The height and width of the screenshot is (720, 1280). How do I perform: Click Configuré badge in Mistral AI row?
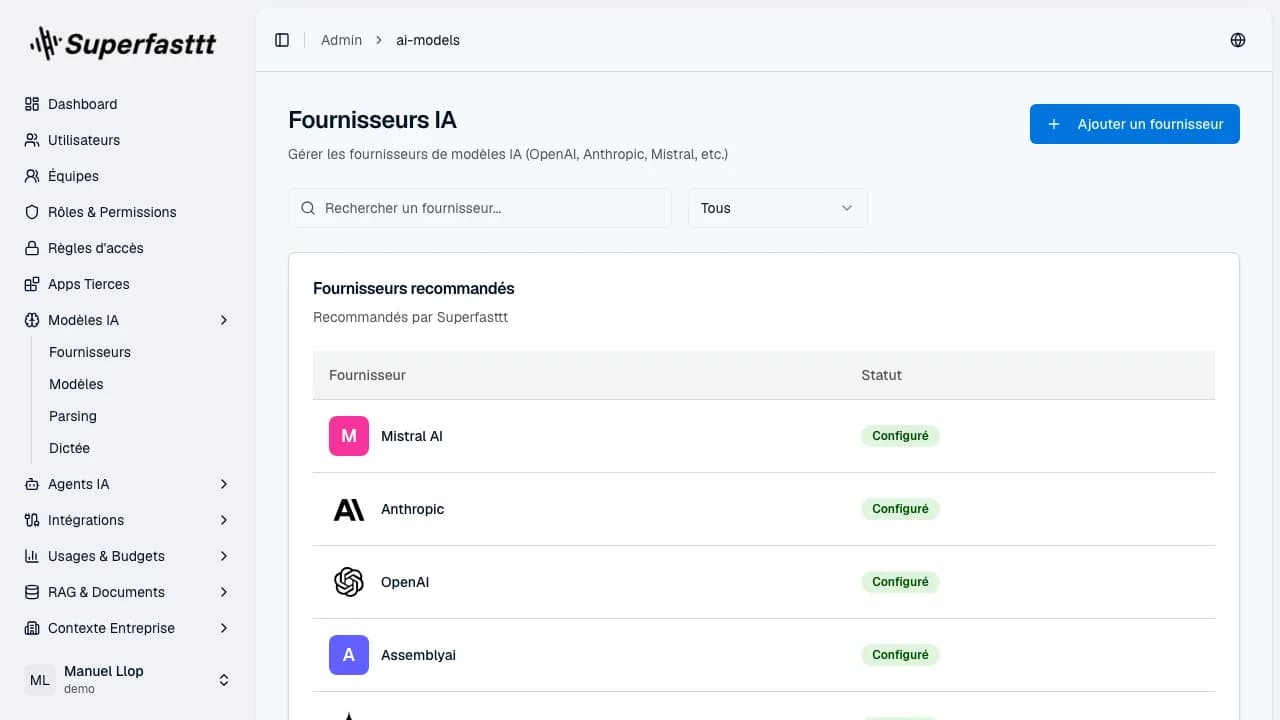coord(900,436)
